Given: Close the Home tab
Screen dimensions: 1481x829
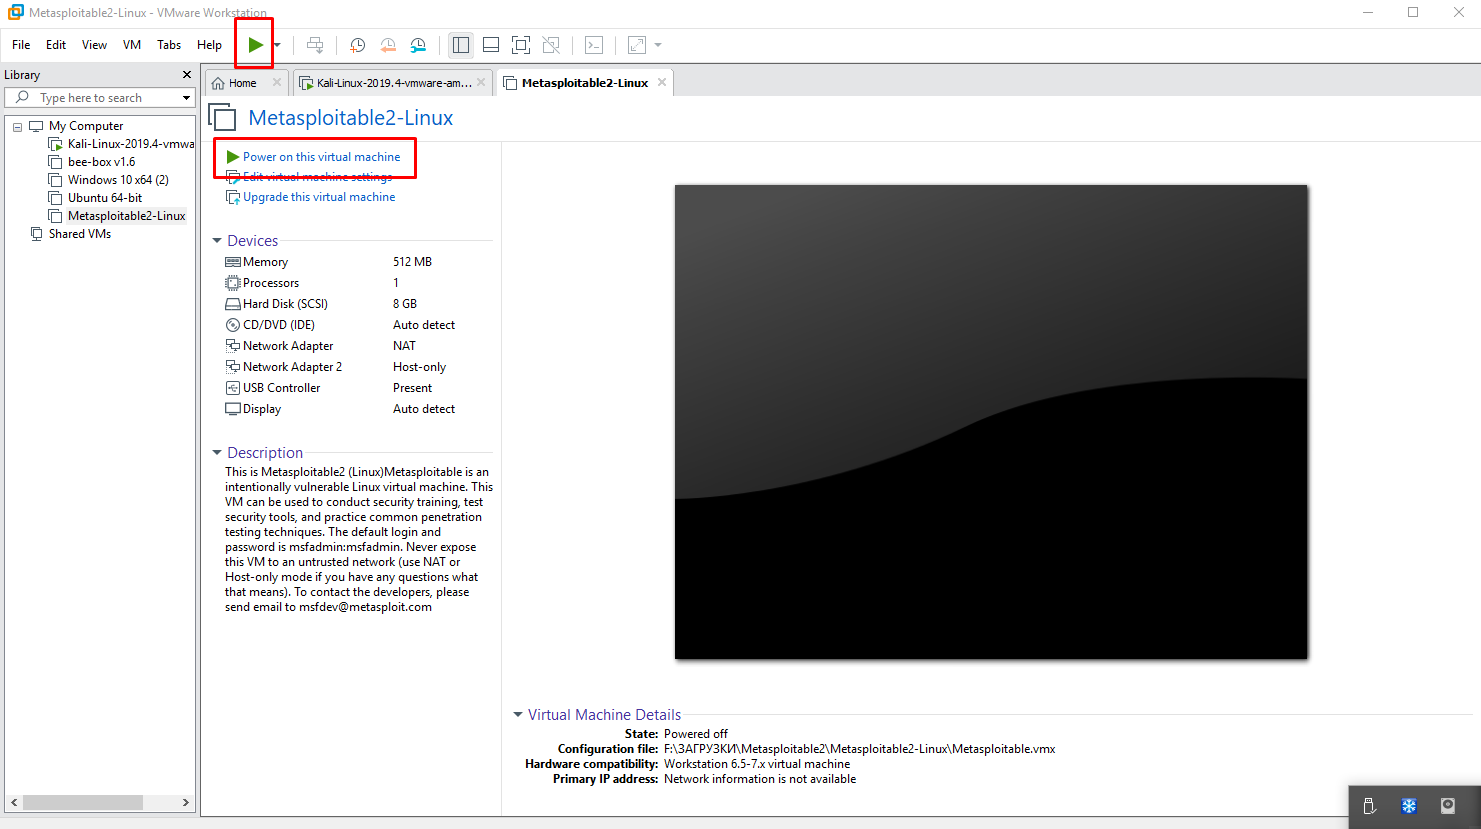Looking at the screenshot, I should pos(277,82).
